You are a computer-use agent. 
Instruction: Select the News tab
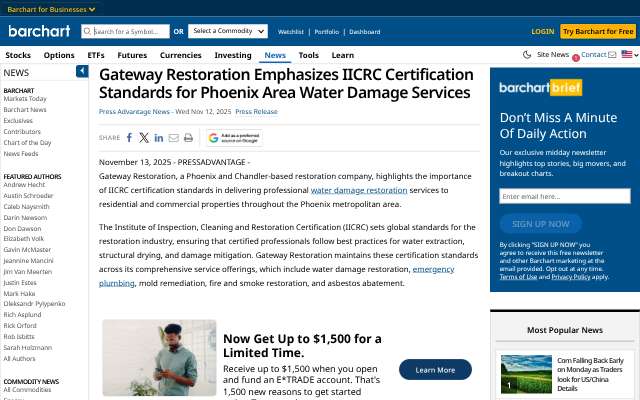(275, 55)
